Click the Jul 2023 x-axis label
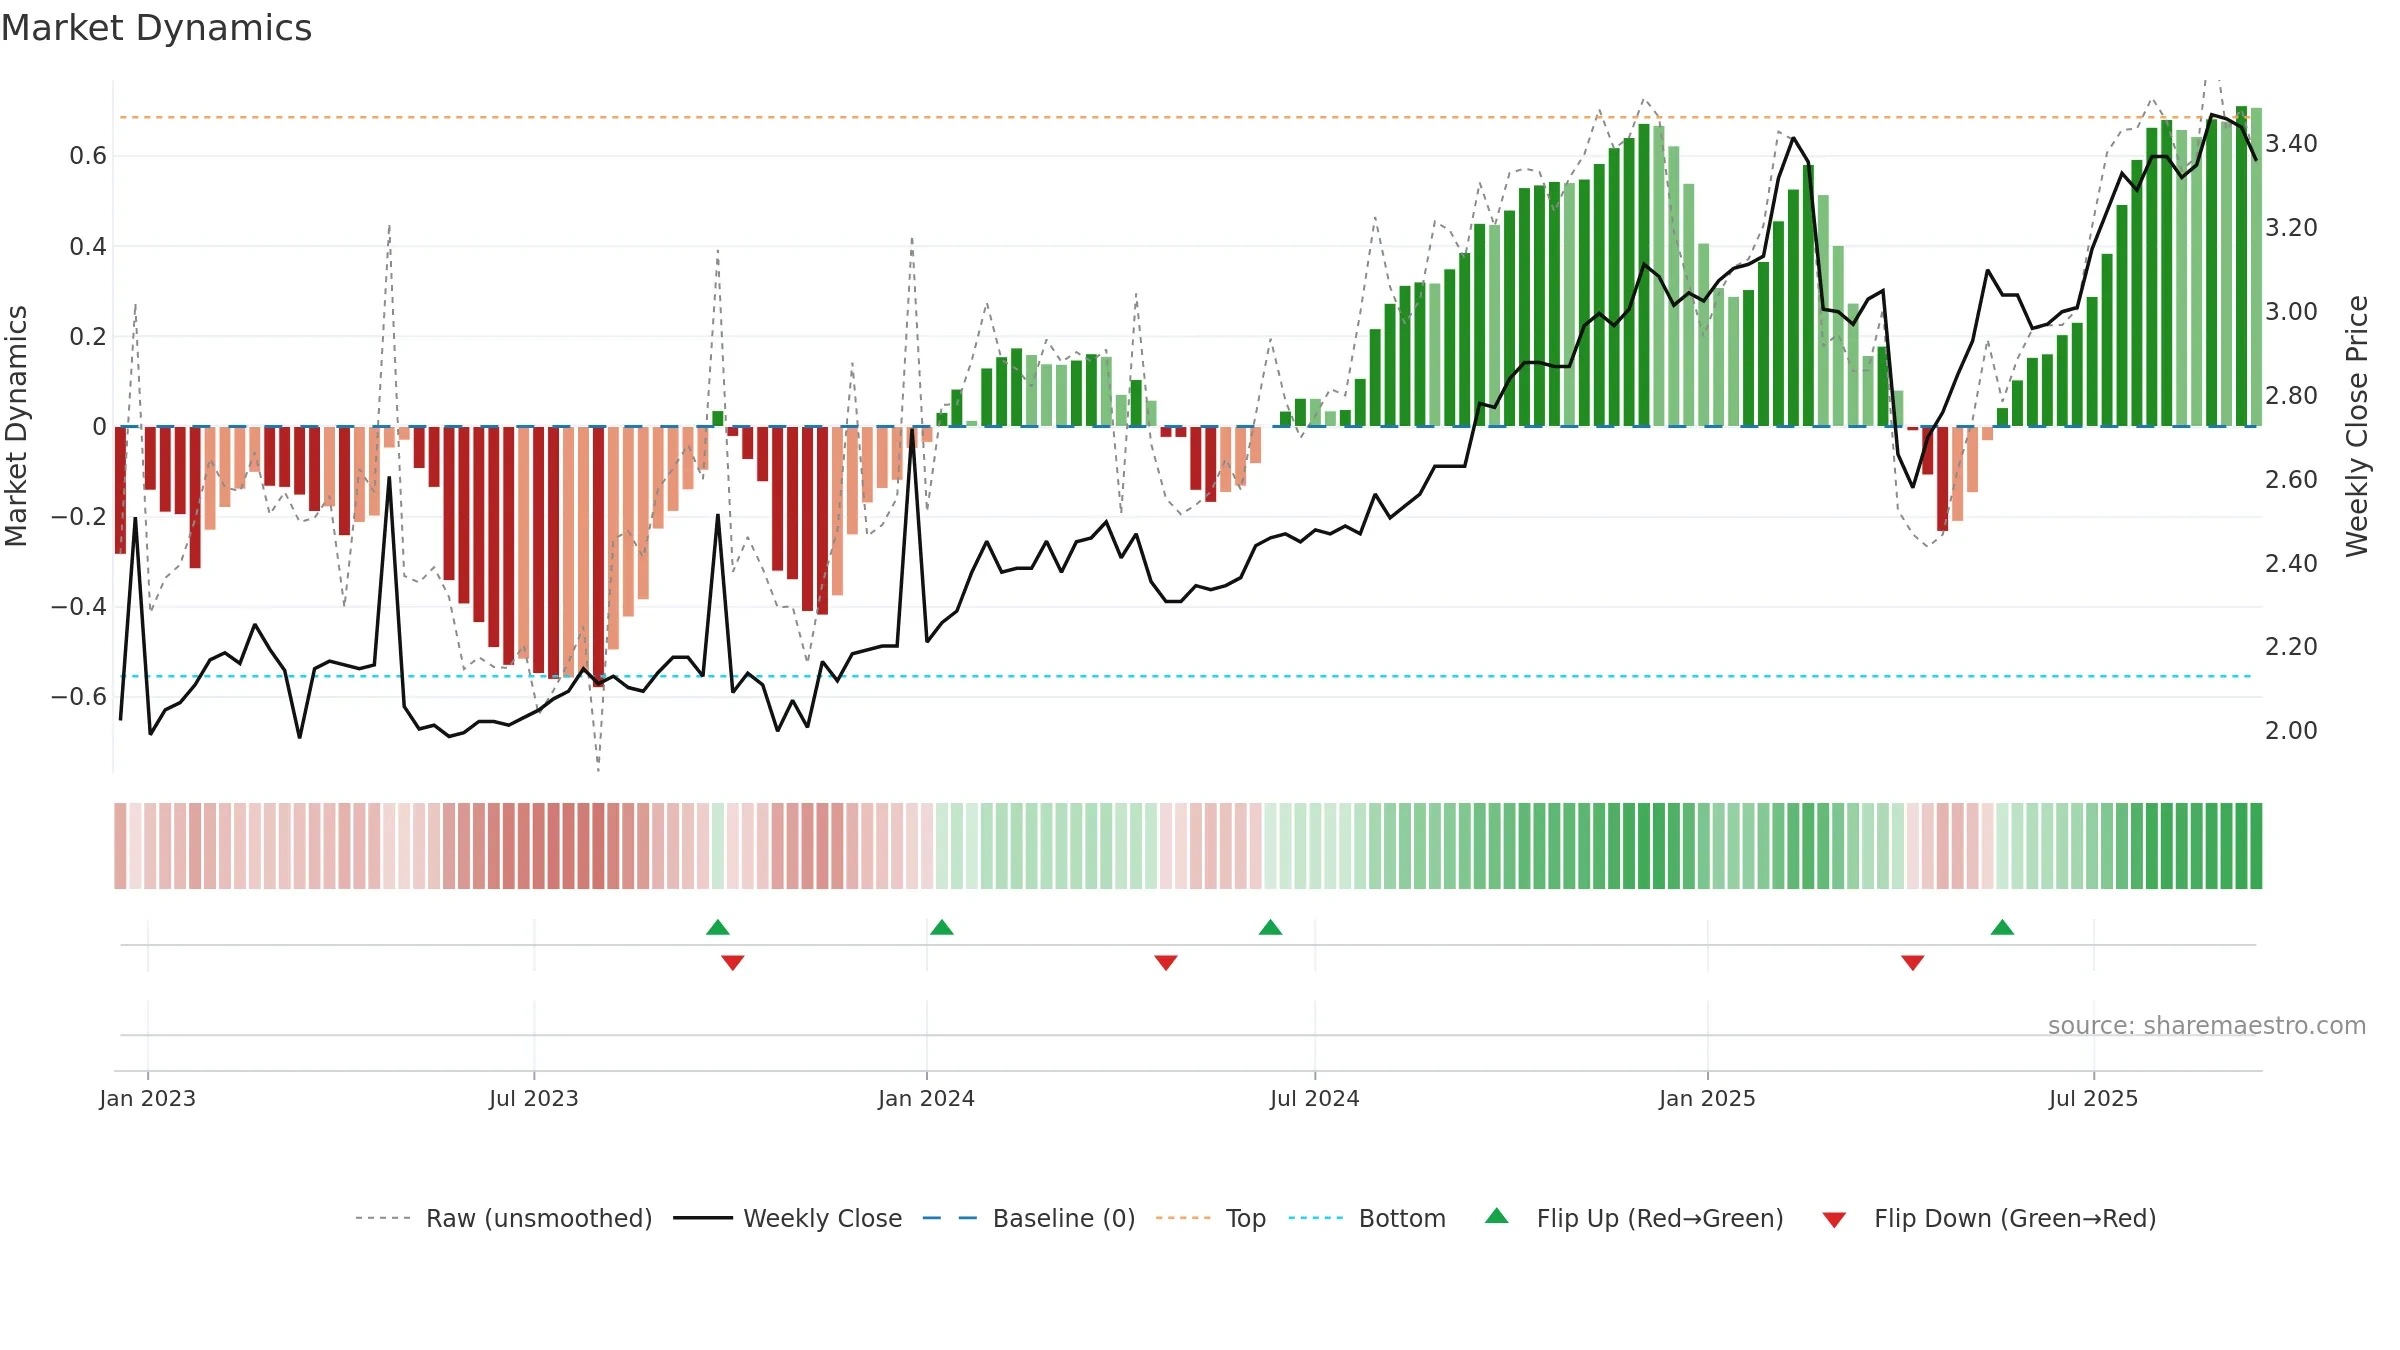The height and width of the screenshot is (1350, 2400). click(534, 1098)
